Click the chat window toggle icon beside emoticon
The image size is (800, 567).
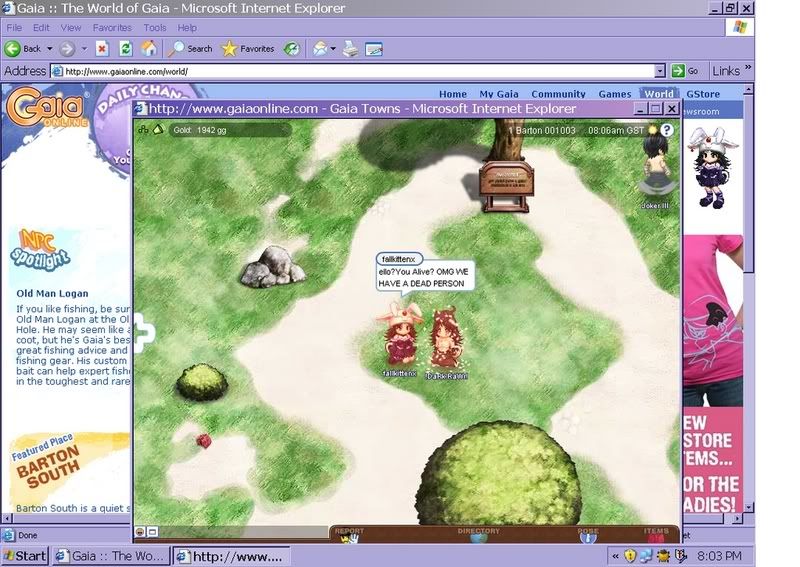[x=152, y=532]
